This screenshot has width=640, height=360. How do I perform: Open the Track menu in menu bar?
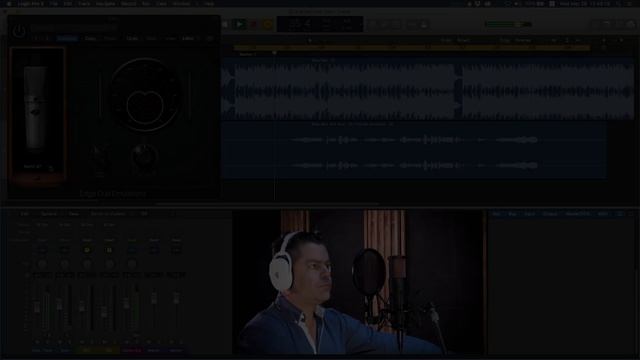coord(84,4)
